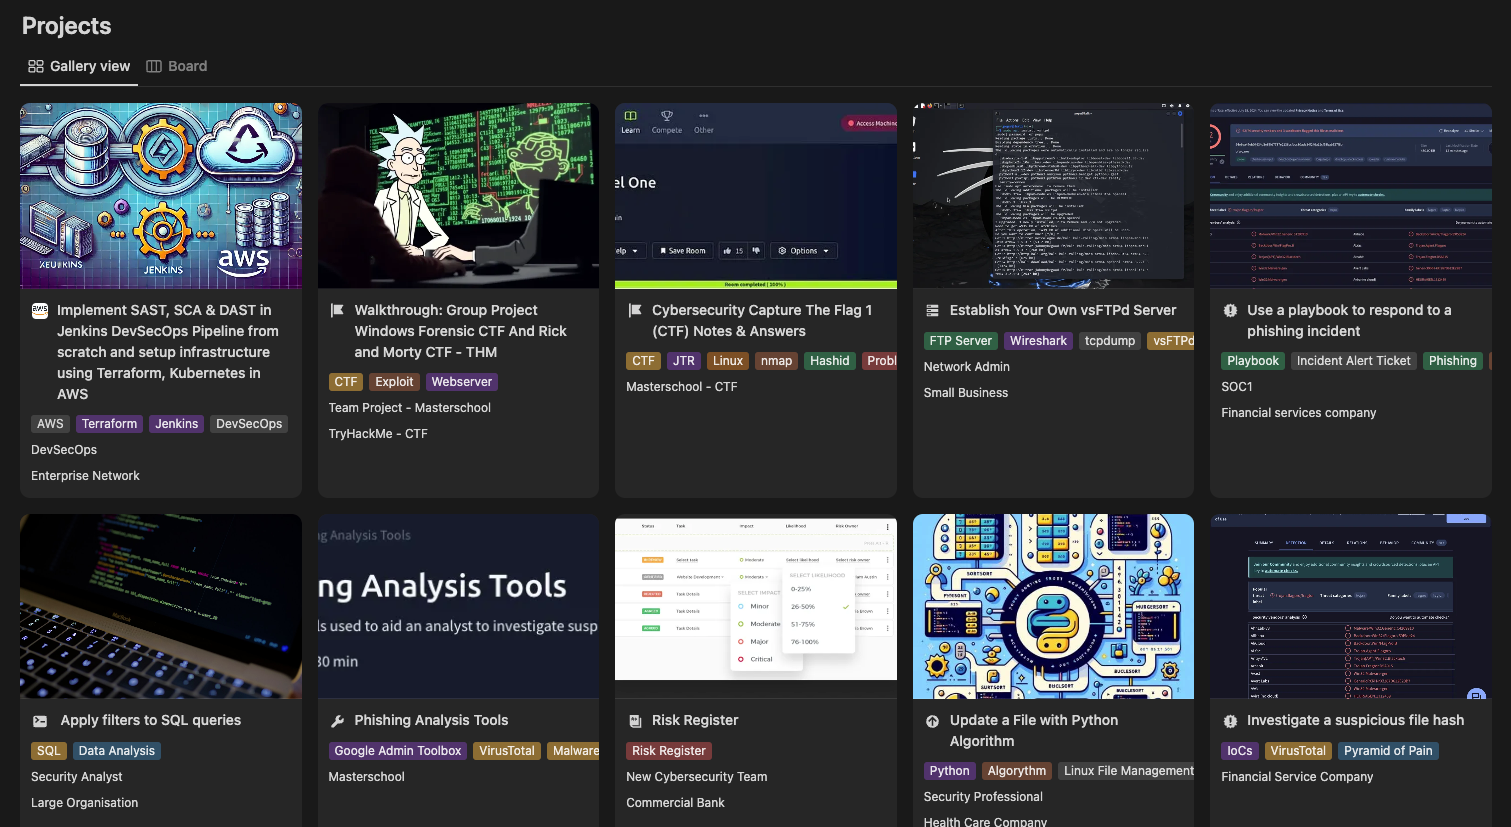Click the Exploit tag
The height and width of the screenshot is (827, 1511).
point(394,382)
